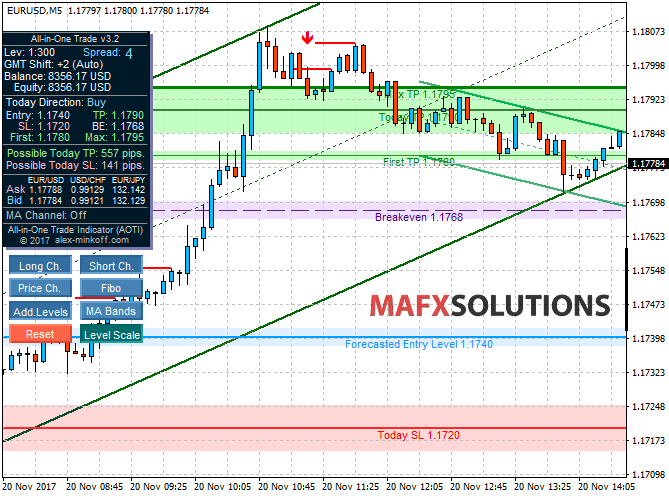Open the Fibo tool button

click(111, 288)
